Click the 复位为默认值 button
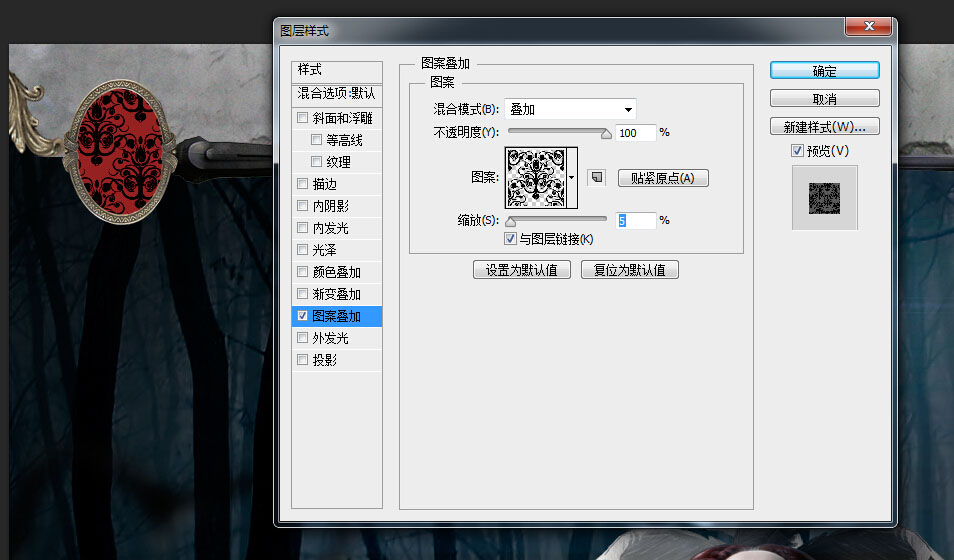 [630, 270]
